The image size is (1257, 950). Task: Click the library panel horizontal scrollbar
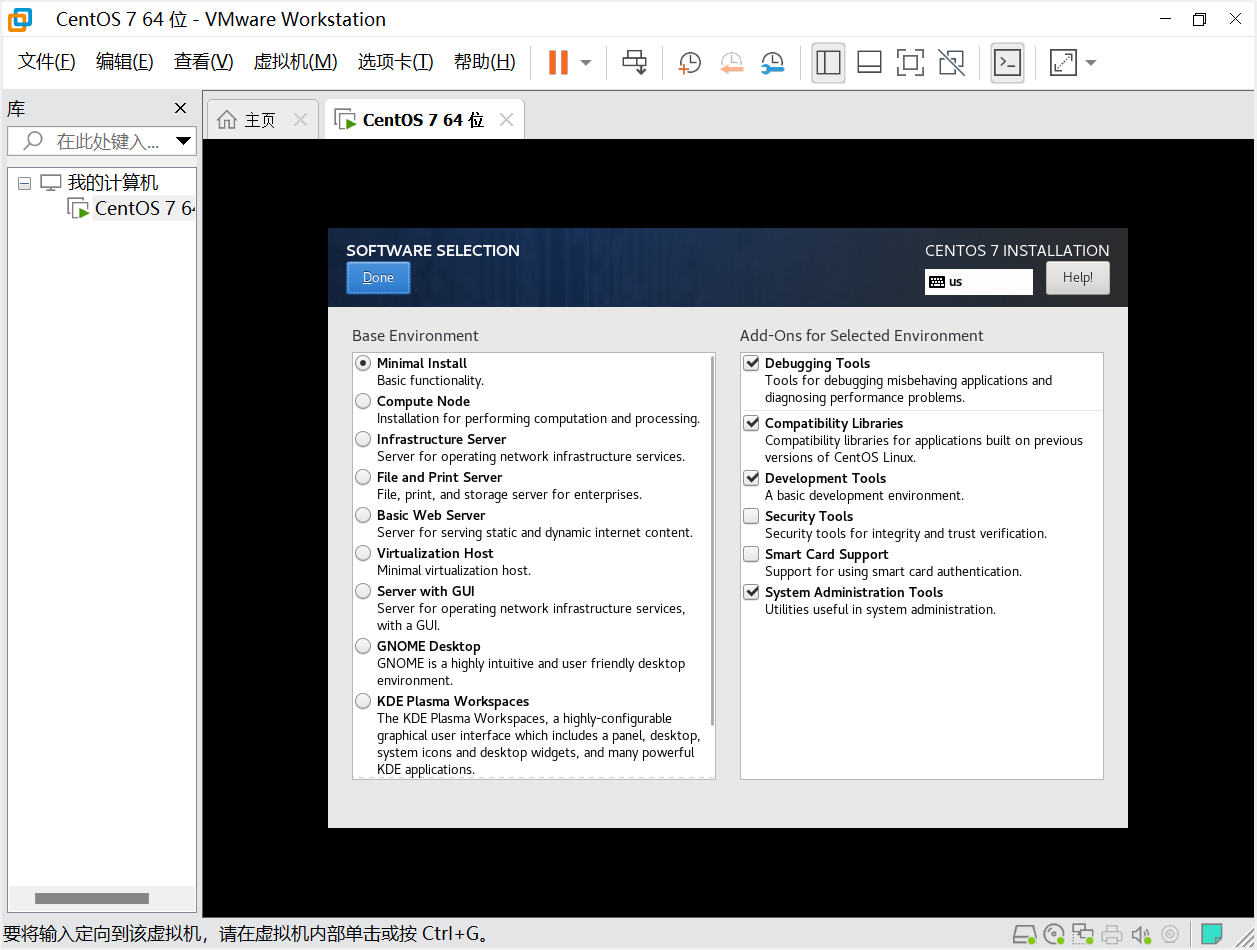click(x=92, y=898)
